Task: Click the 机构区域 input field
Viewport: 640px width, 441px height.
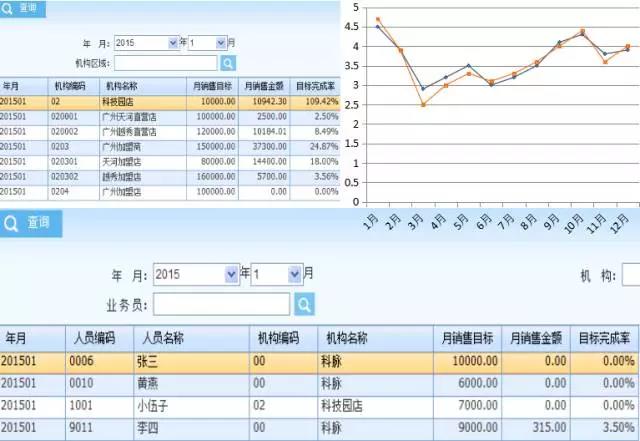Action: 166,63
